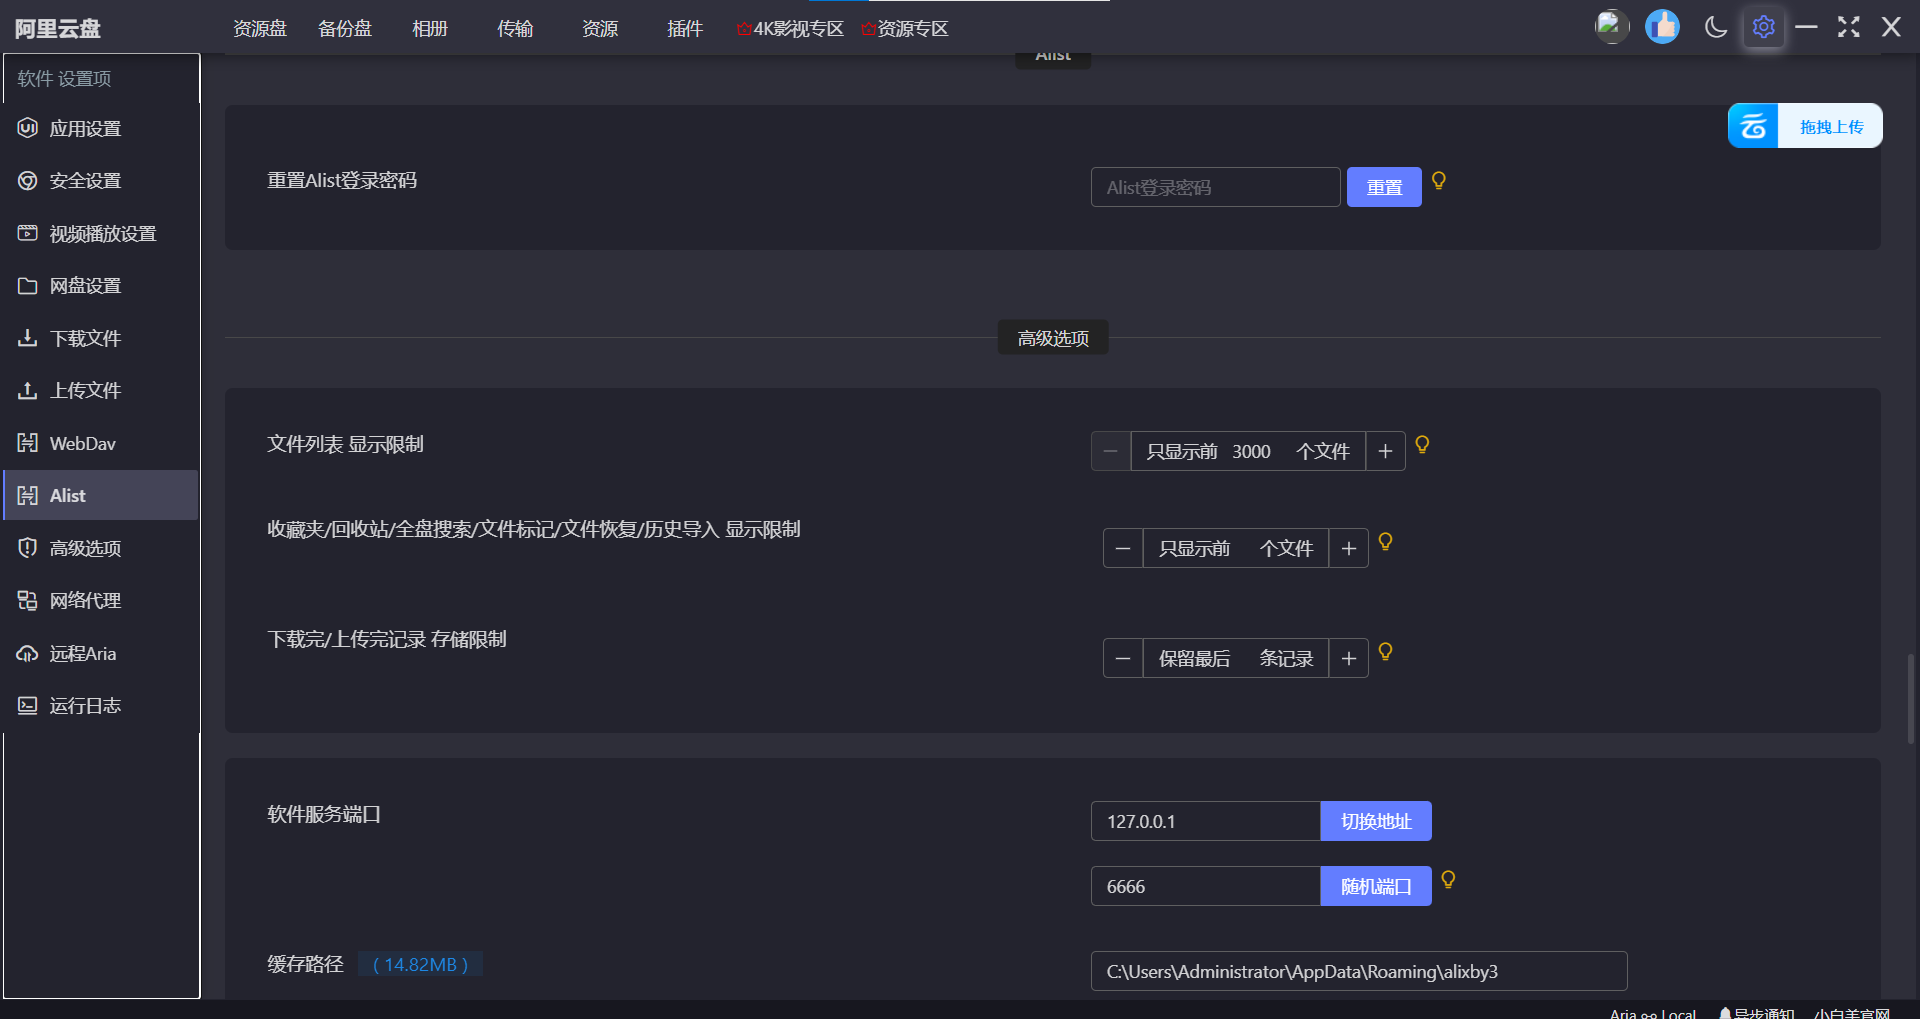Open the 插件 tab
Viewport: 1920px width, 1019px height.
[x=685, y=28]
